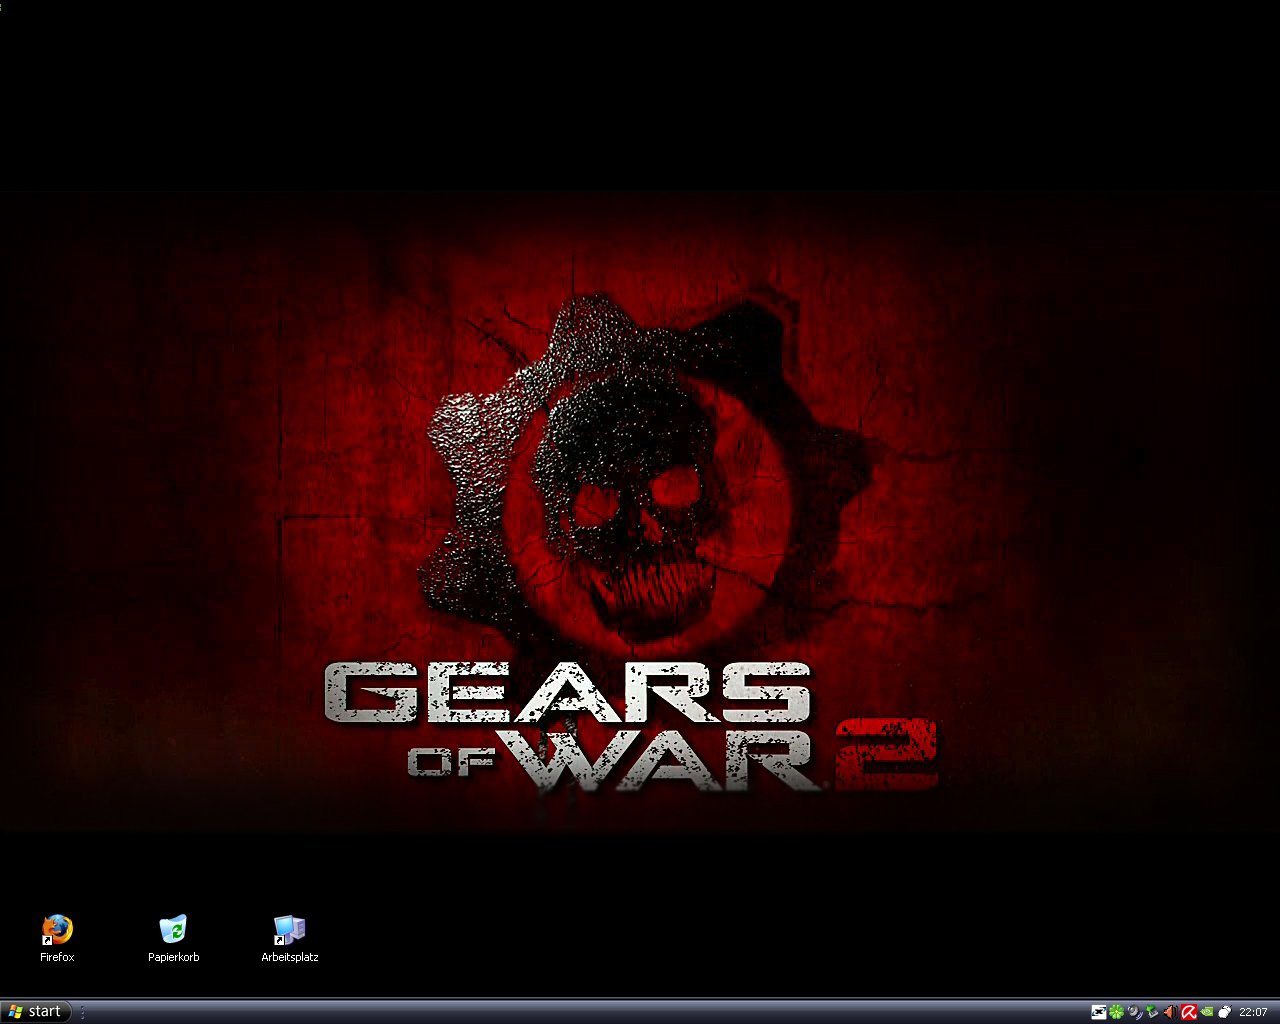Click the Papierkorb label text
Viewport: 1280px width, 1024px height.
[x=173, y=957]
